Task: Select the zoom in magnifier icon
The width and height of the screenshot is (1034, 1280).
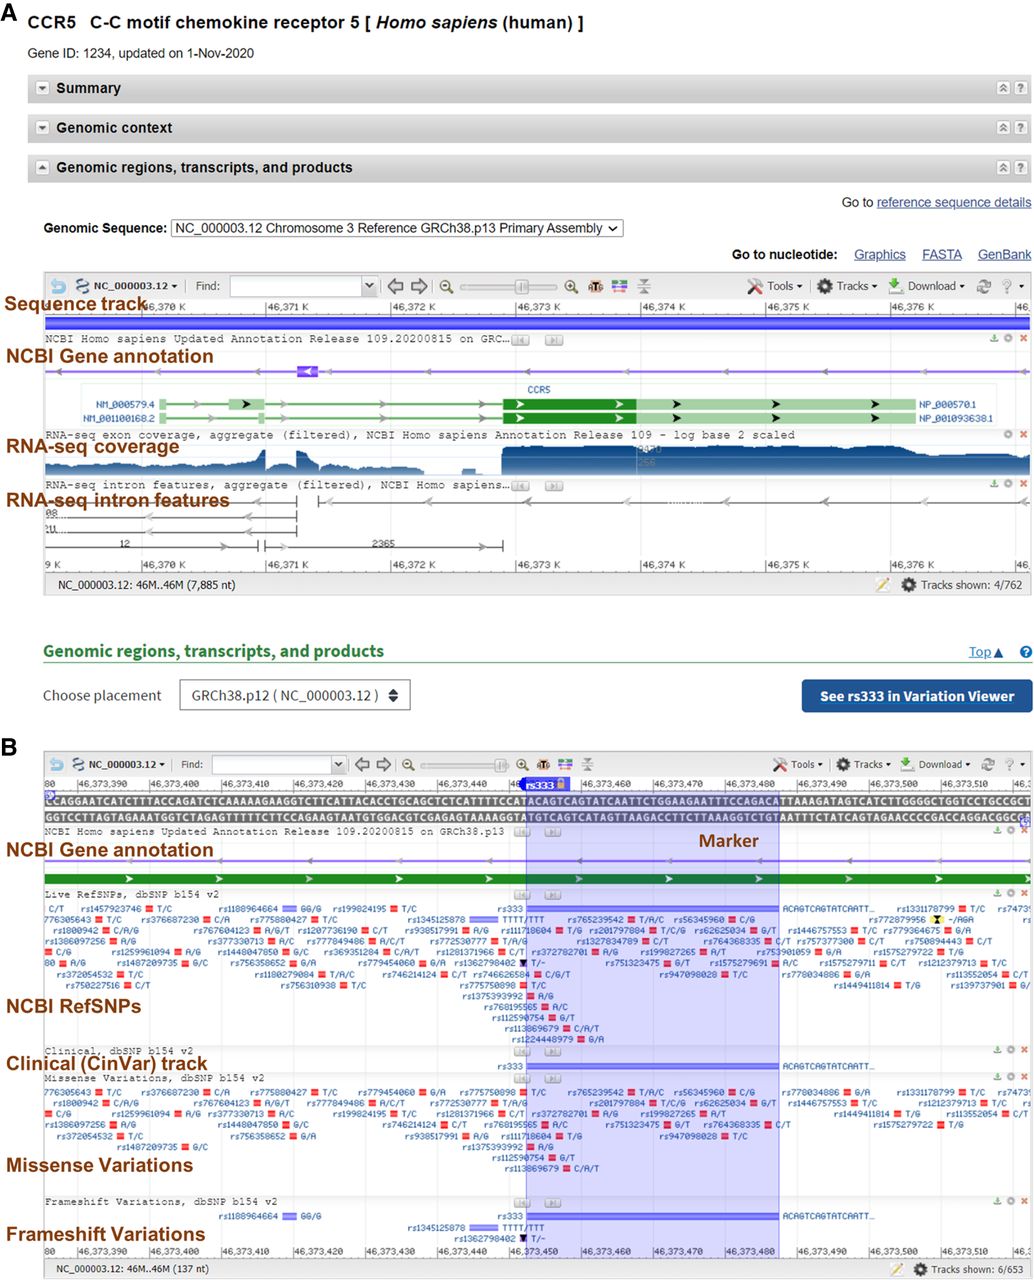Action: [571, 286]
